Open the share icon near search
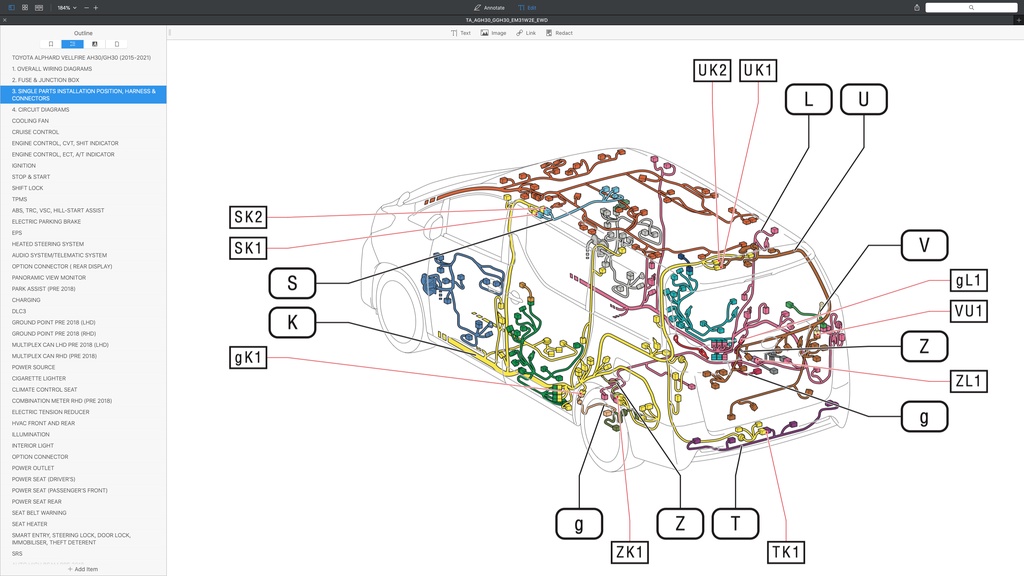 [x=917, y=8]
